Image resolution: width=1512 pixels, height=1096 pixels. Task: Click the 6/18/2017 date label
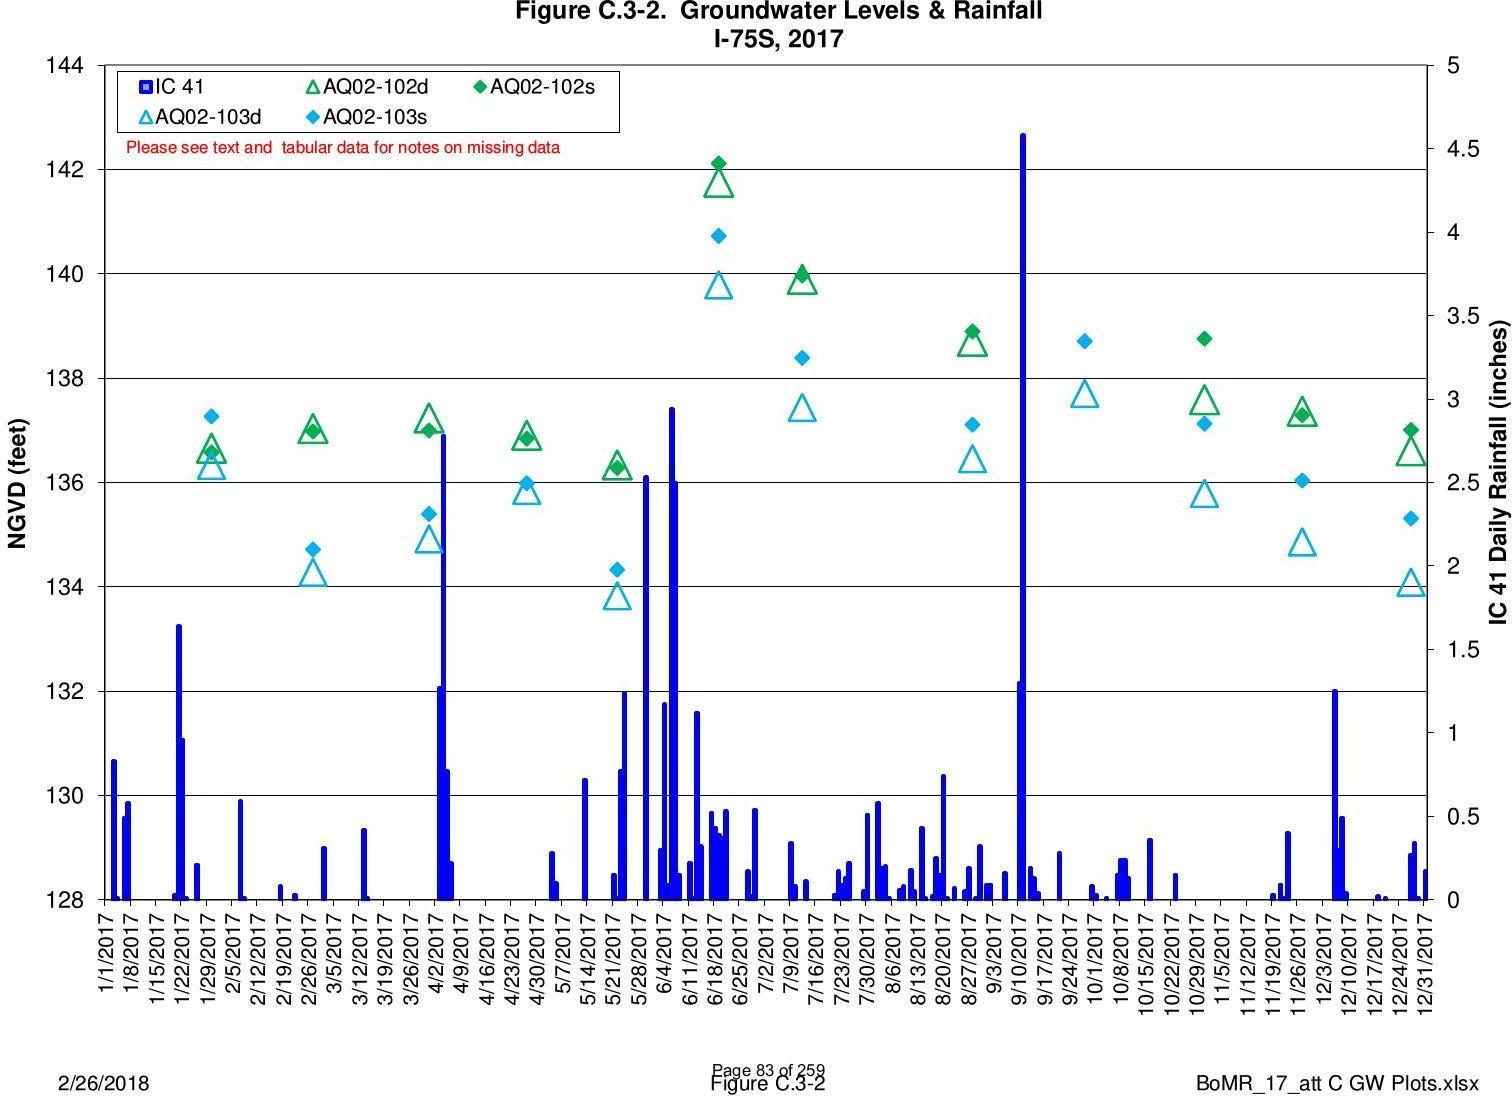pos(716,954)
